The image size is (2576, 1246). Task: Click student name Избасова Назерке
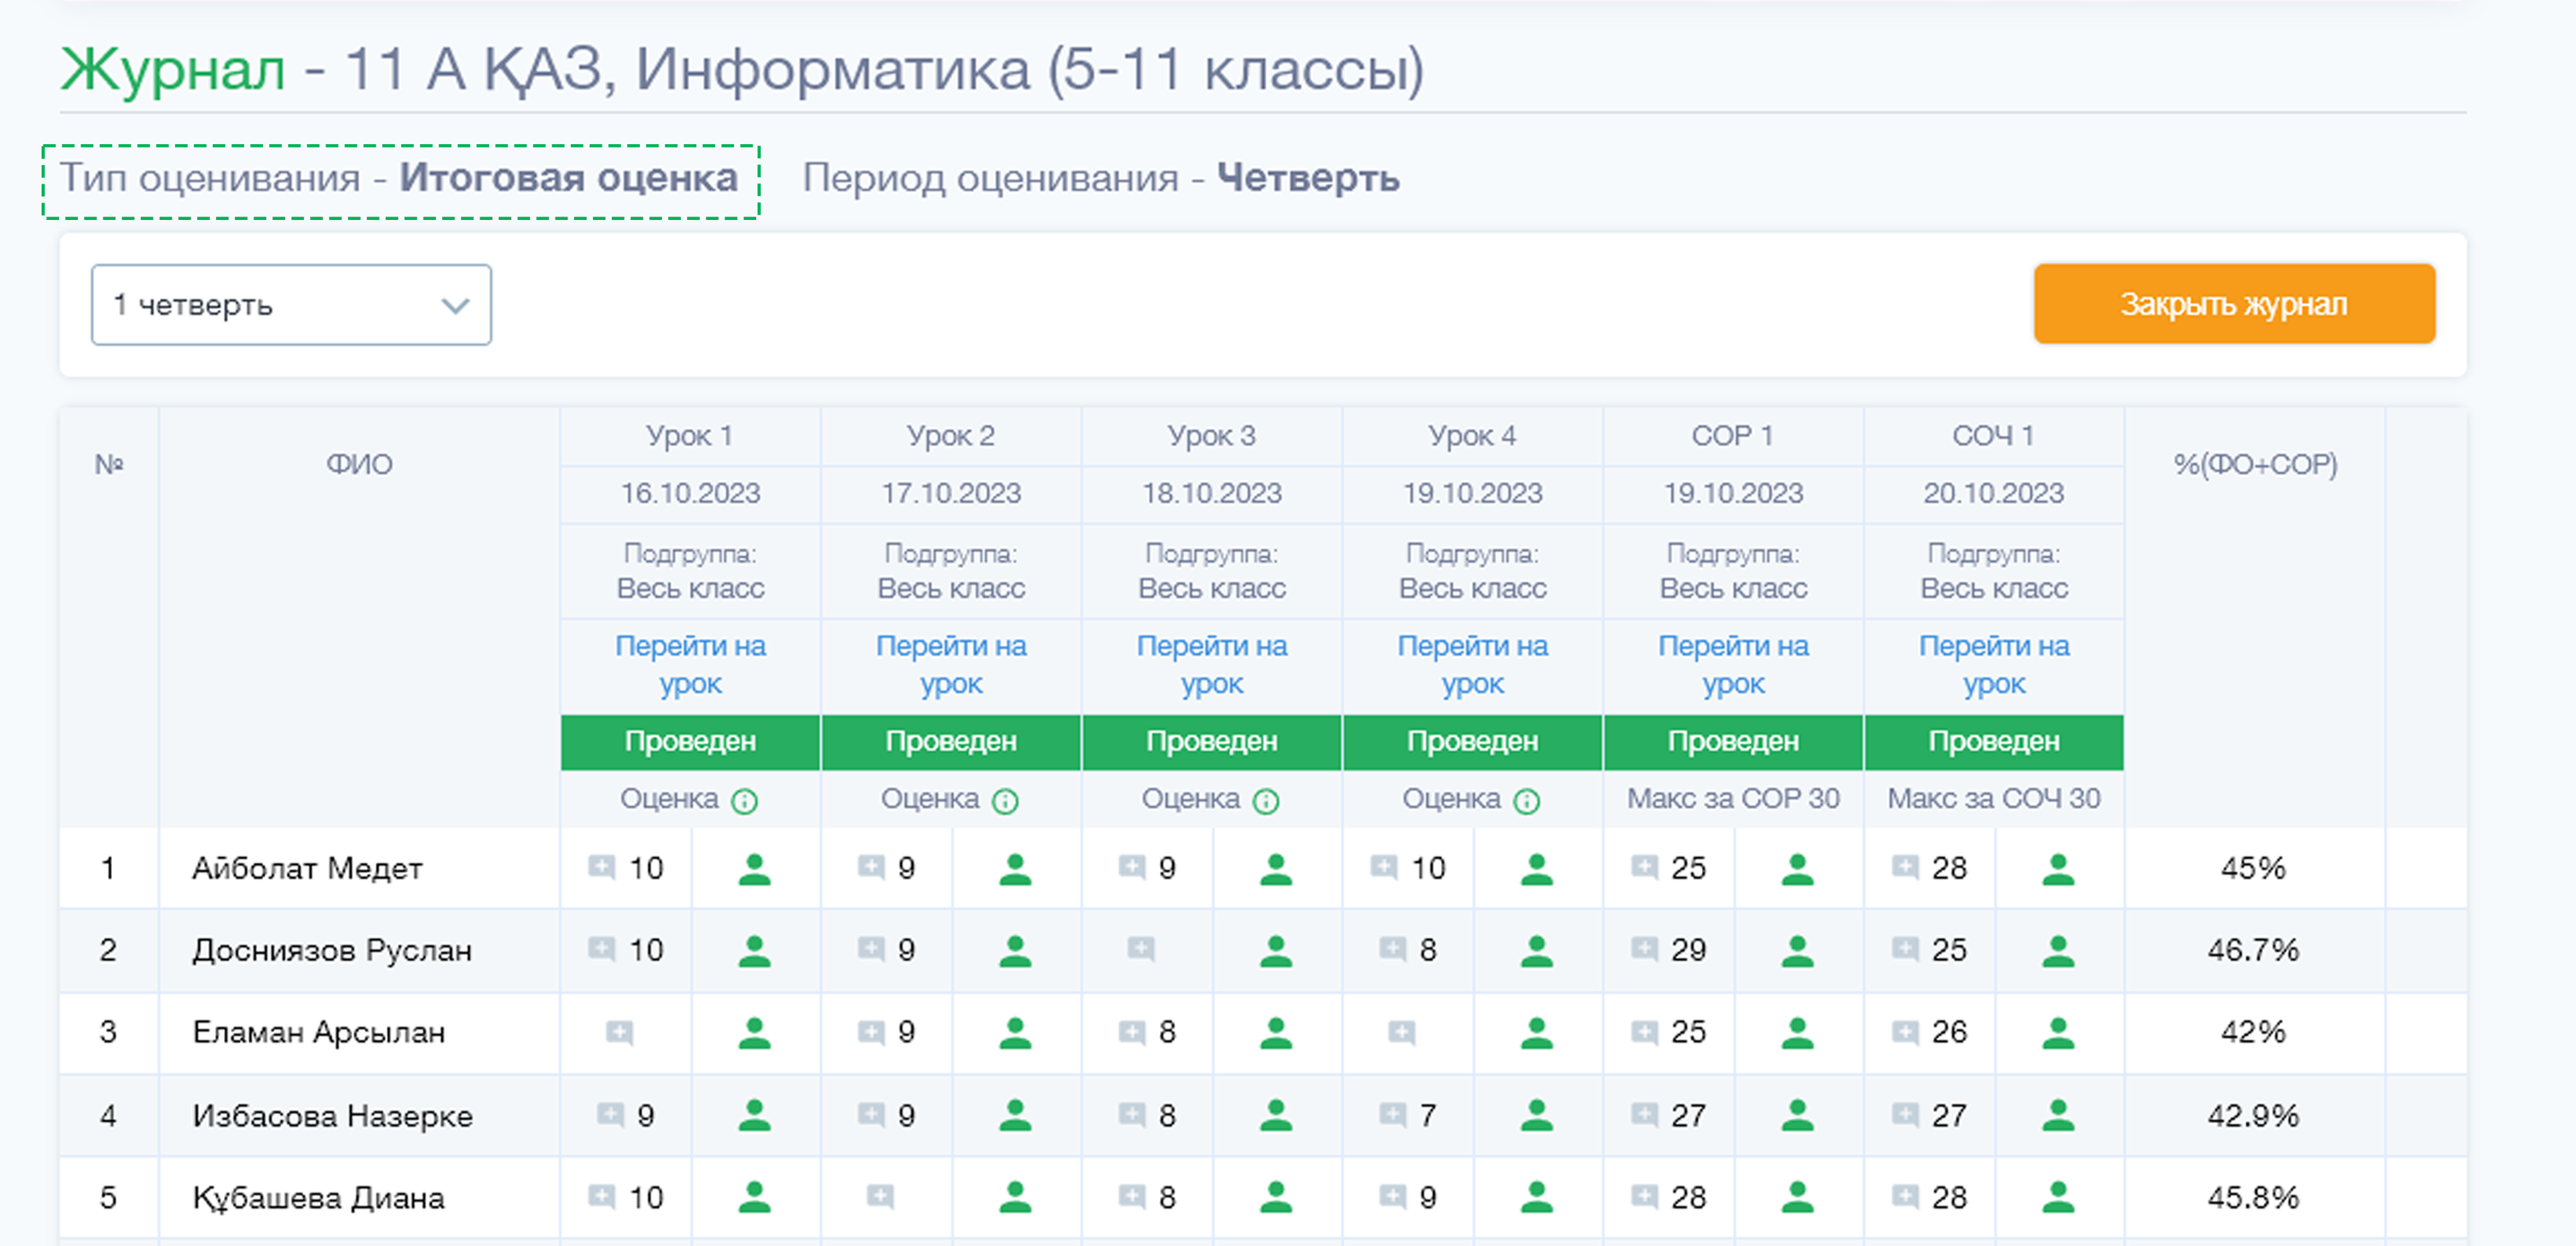[332, 1116]
